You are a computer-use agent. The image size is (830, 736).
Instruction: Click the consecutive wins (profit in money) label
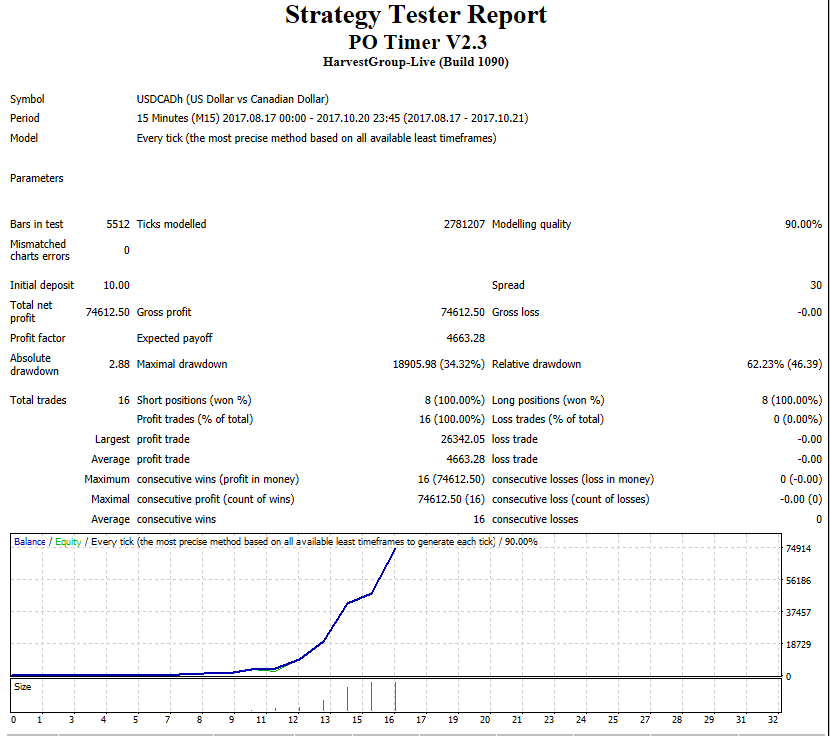pyautogui.click(x=218, y=479)
